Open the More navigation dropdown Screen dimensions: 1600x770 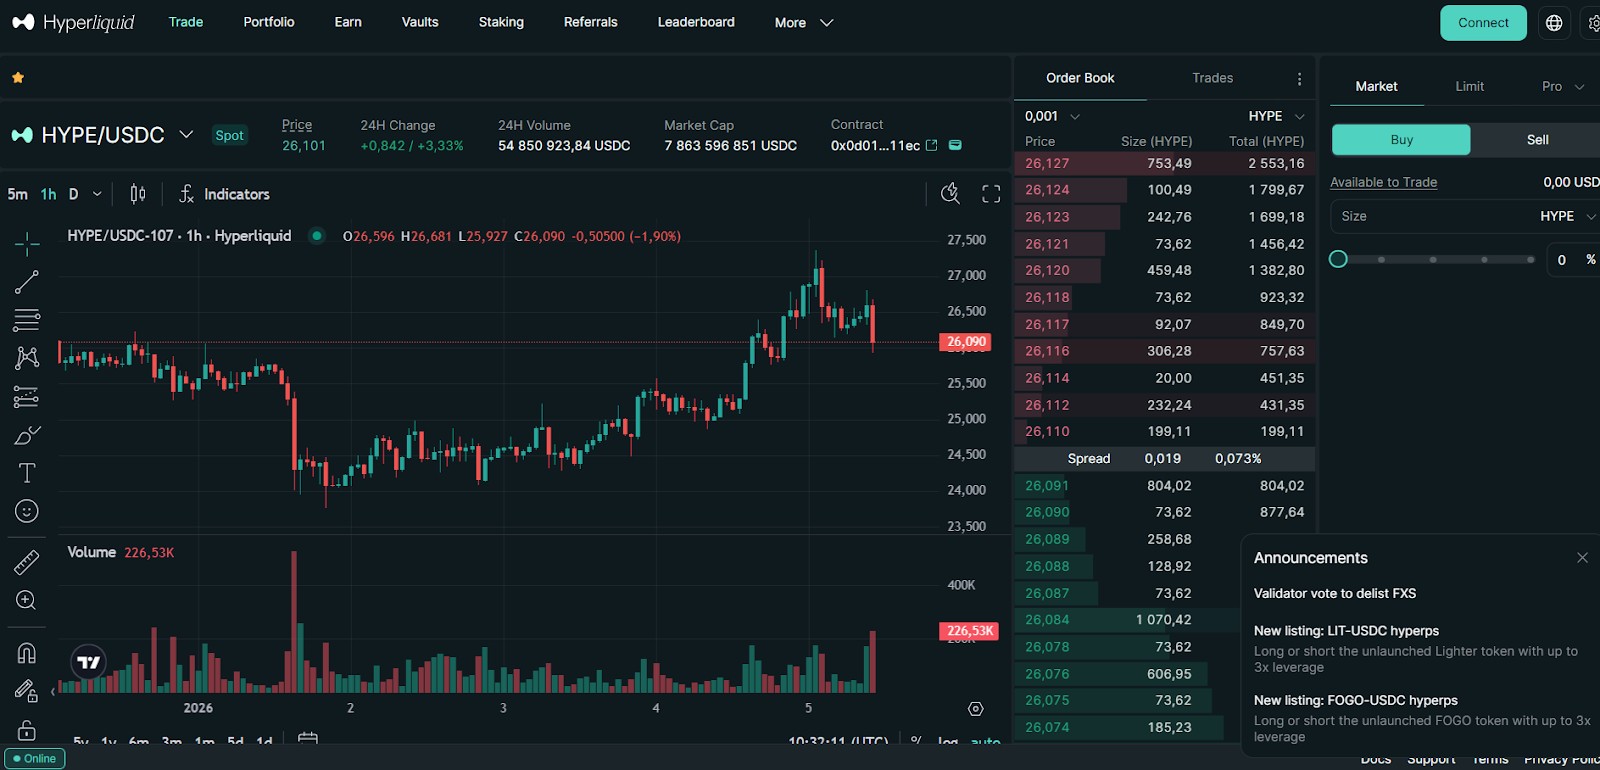click(804, 22)
